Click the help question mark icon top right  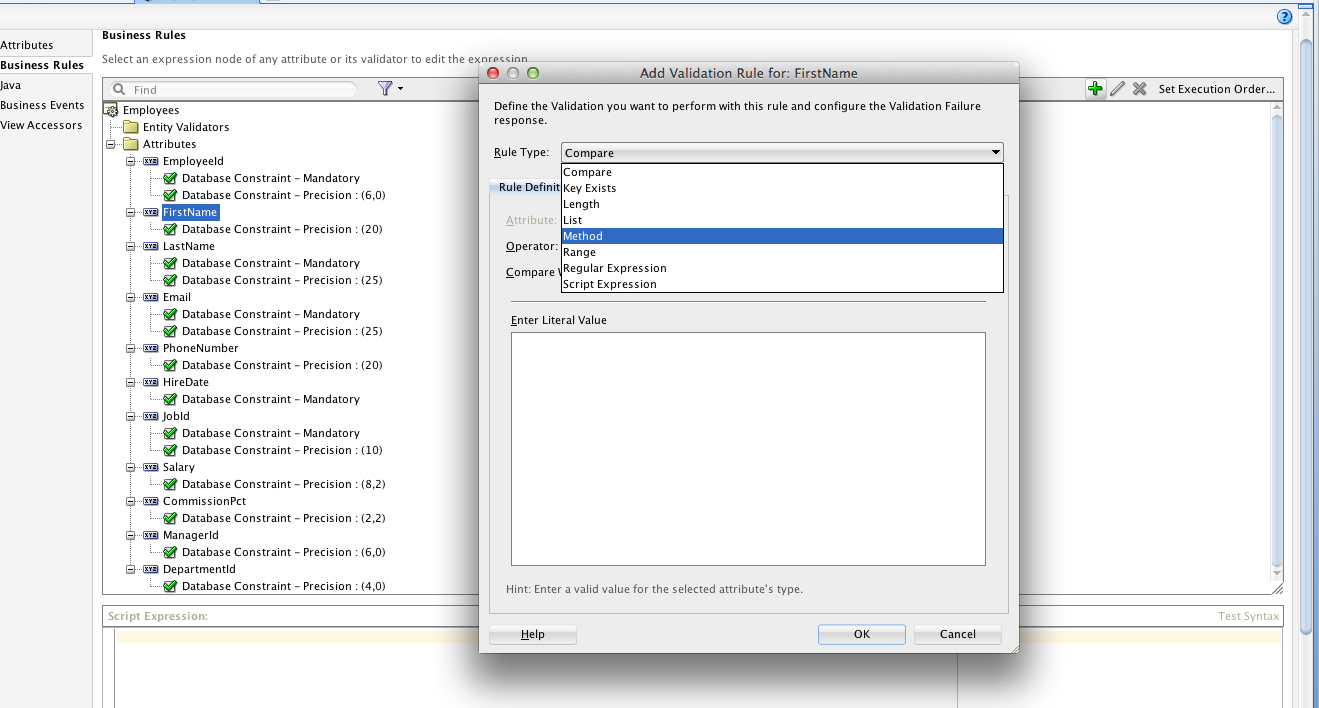tap(1283, 16)
